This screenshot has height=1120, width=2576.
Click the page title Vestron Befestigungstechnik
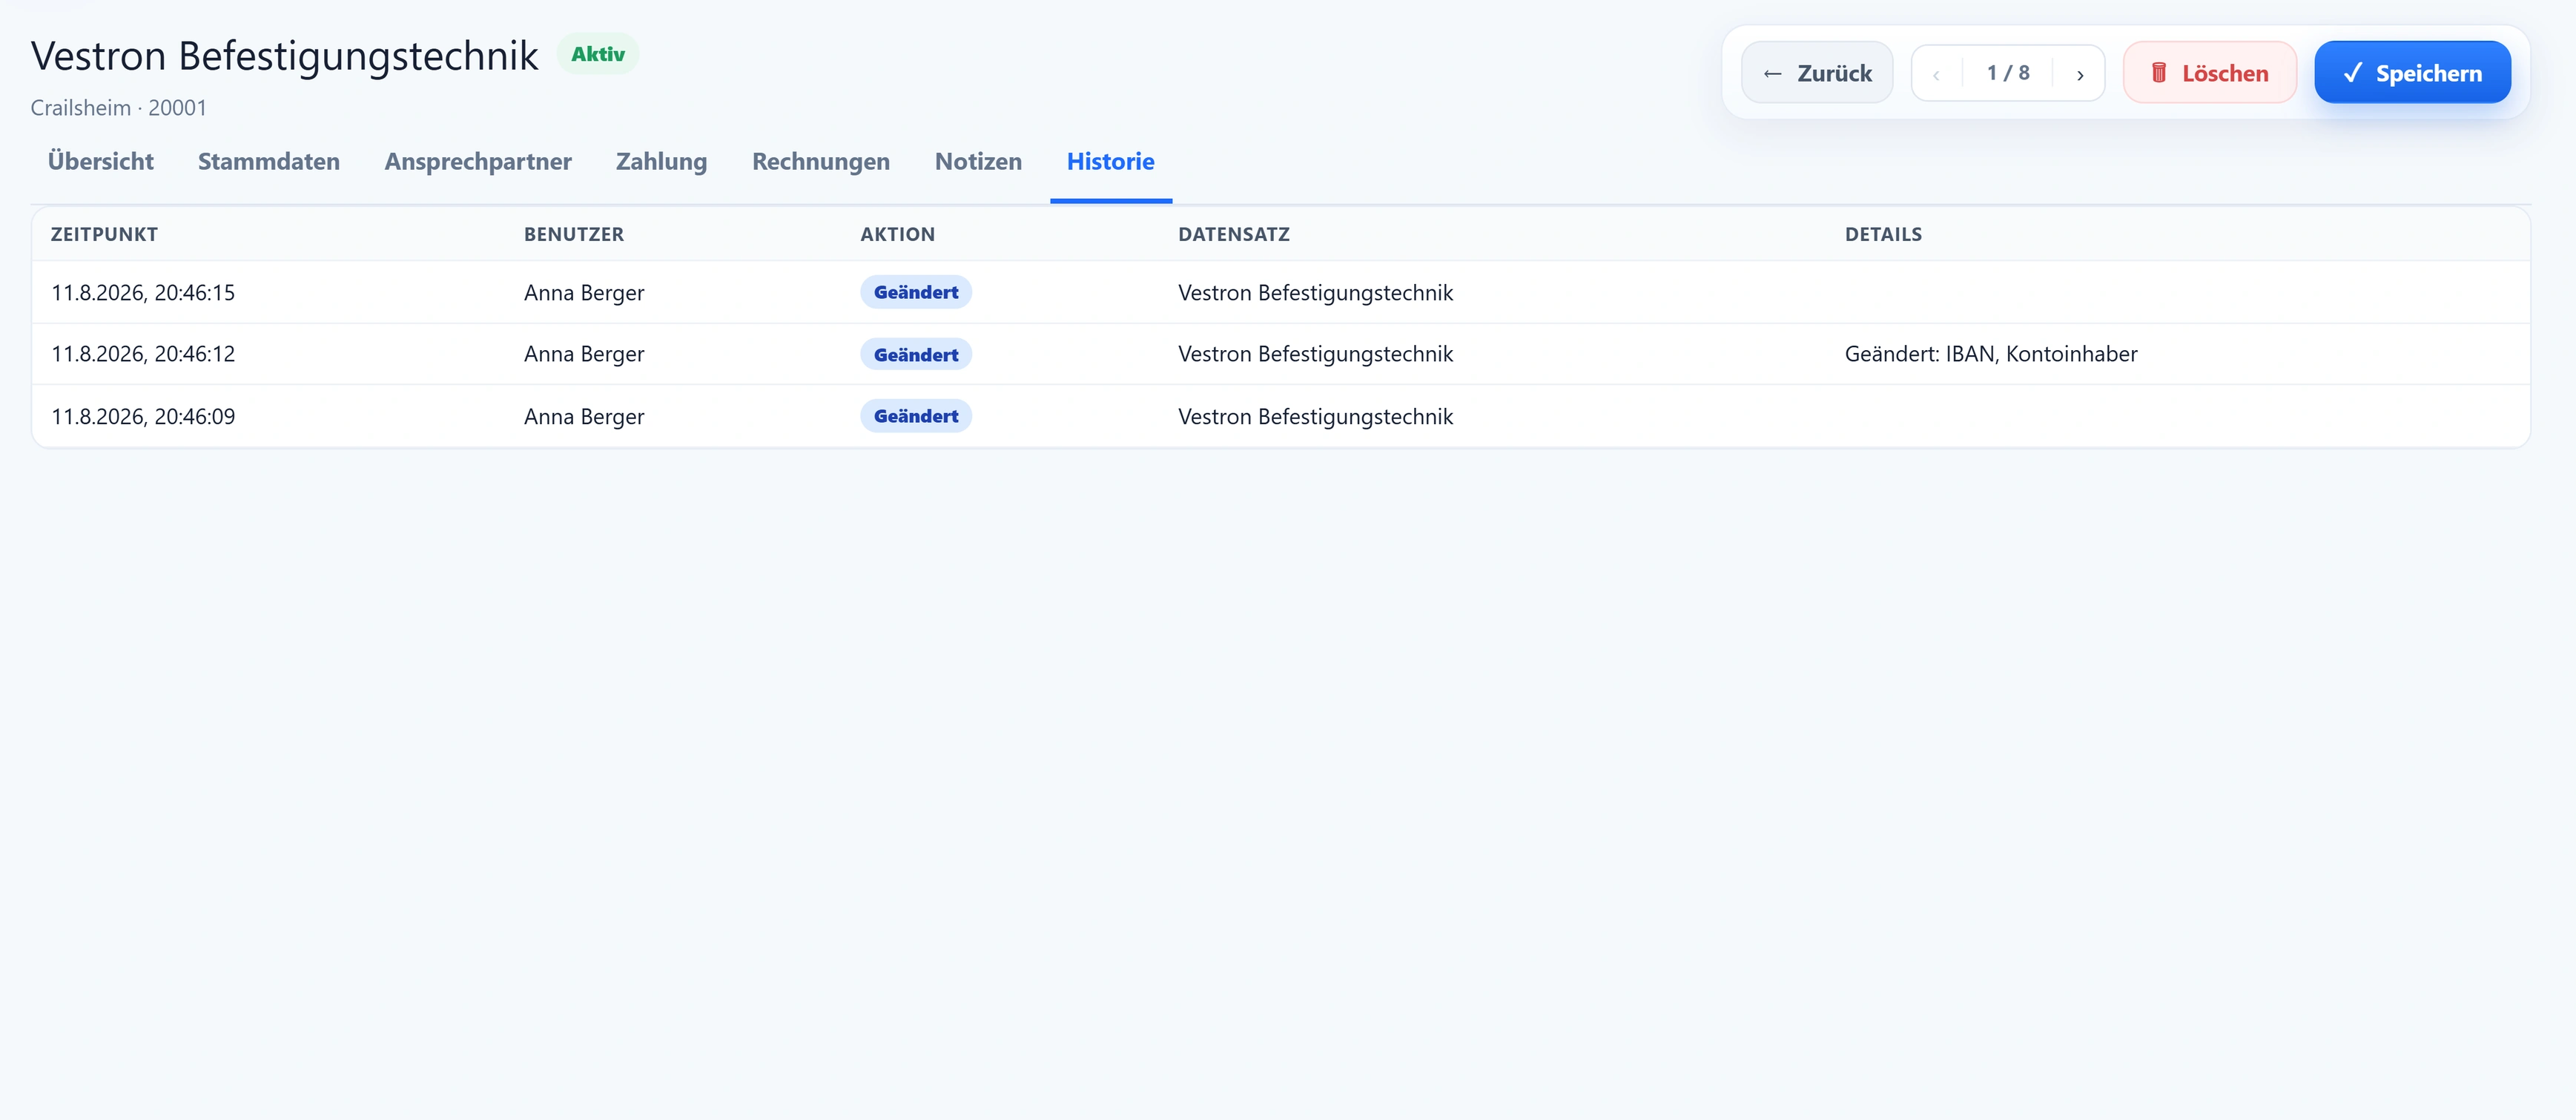click(284, 56)
